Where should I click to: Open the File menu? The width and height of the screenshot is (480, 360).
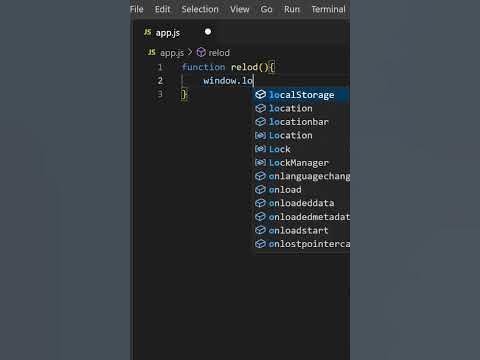coord(137,9)
